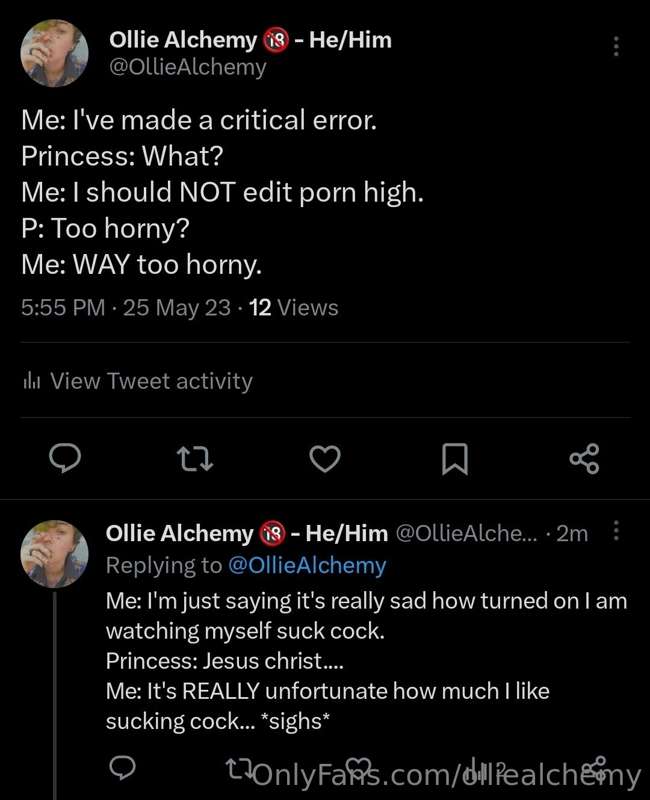Tap the share icon on the main tweet

click(x=585, y=459)
